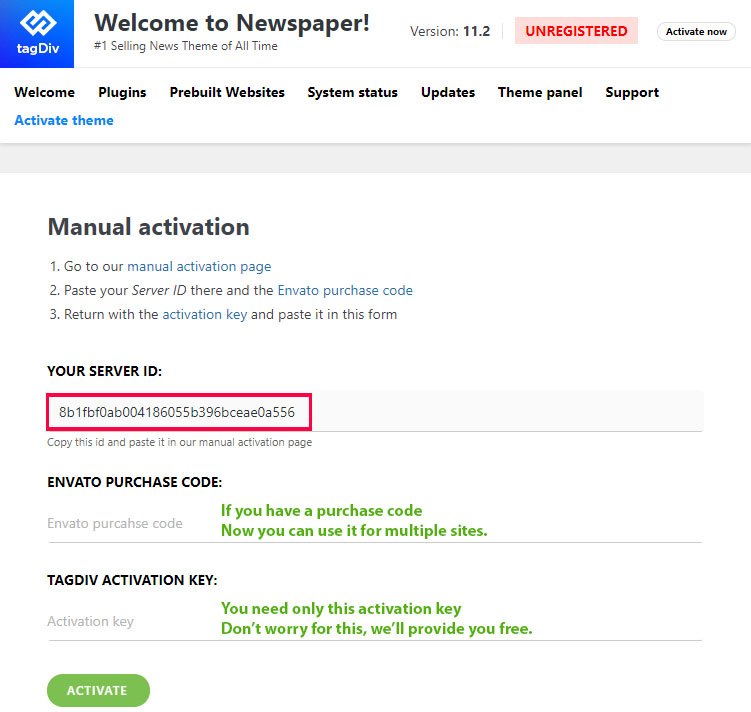This screenshot has width=751, height=712.
Task: Switch to Prebuilt Websites tab
Action: 227,92
